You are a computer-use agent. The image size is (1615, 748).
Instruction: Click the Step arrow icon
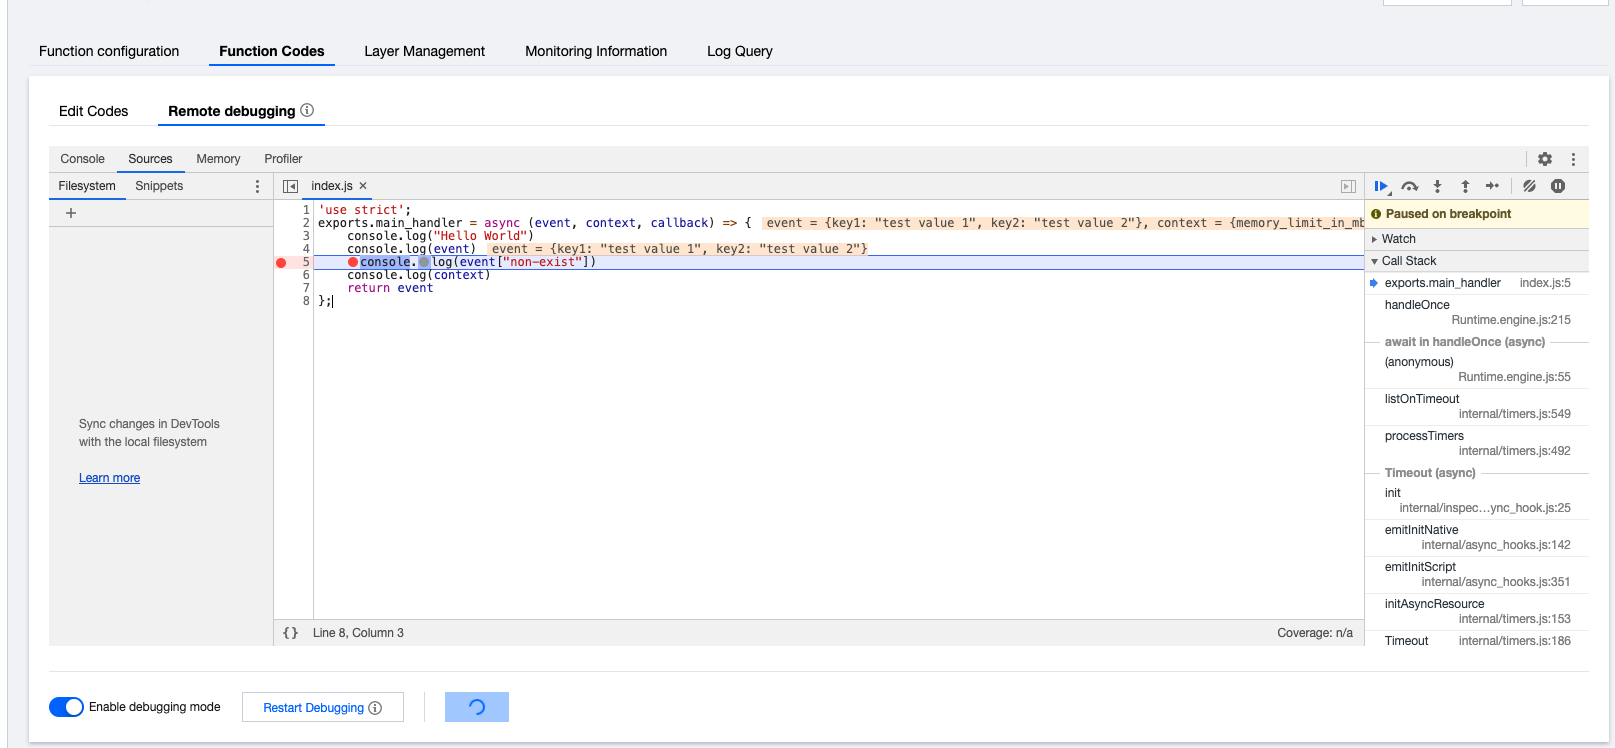click(1492, 186)
